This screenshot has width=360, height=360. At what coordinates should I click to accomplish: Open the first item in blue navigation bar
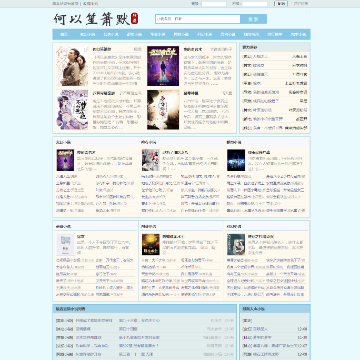pyautogui.click(x=64, y=34)
